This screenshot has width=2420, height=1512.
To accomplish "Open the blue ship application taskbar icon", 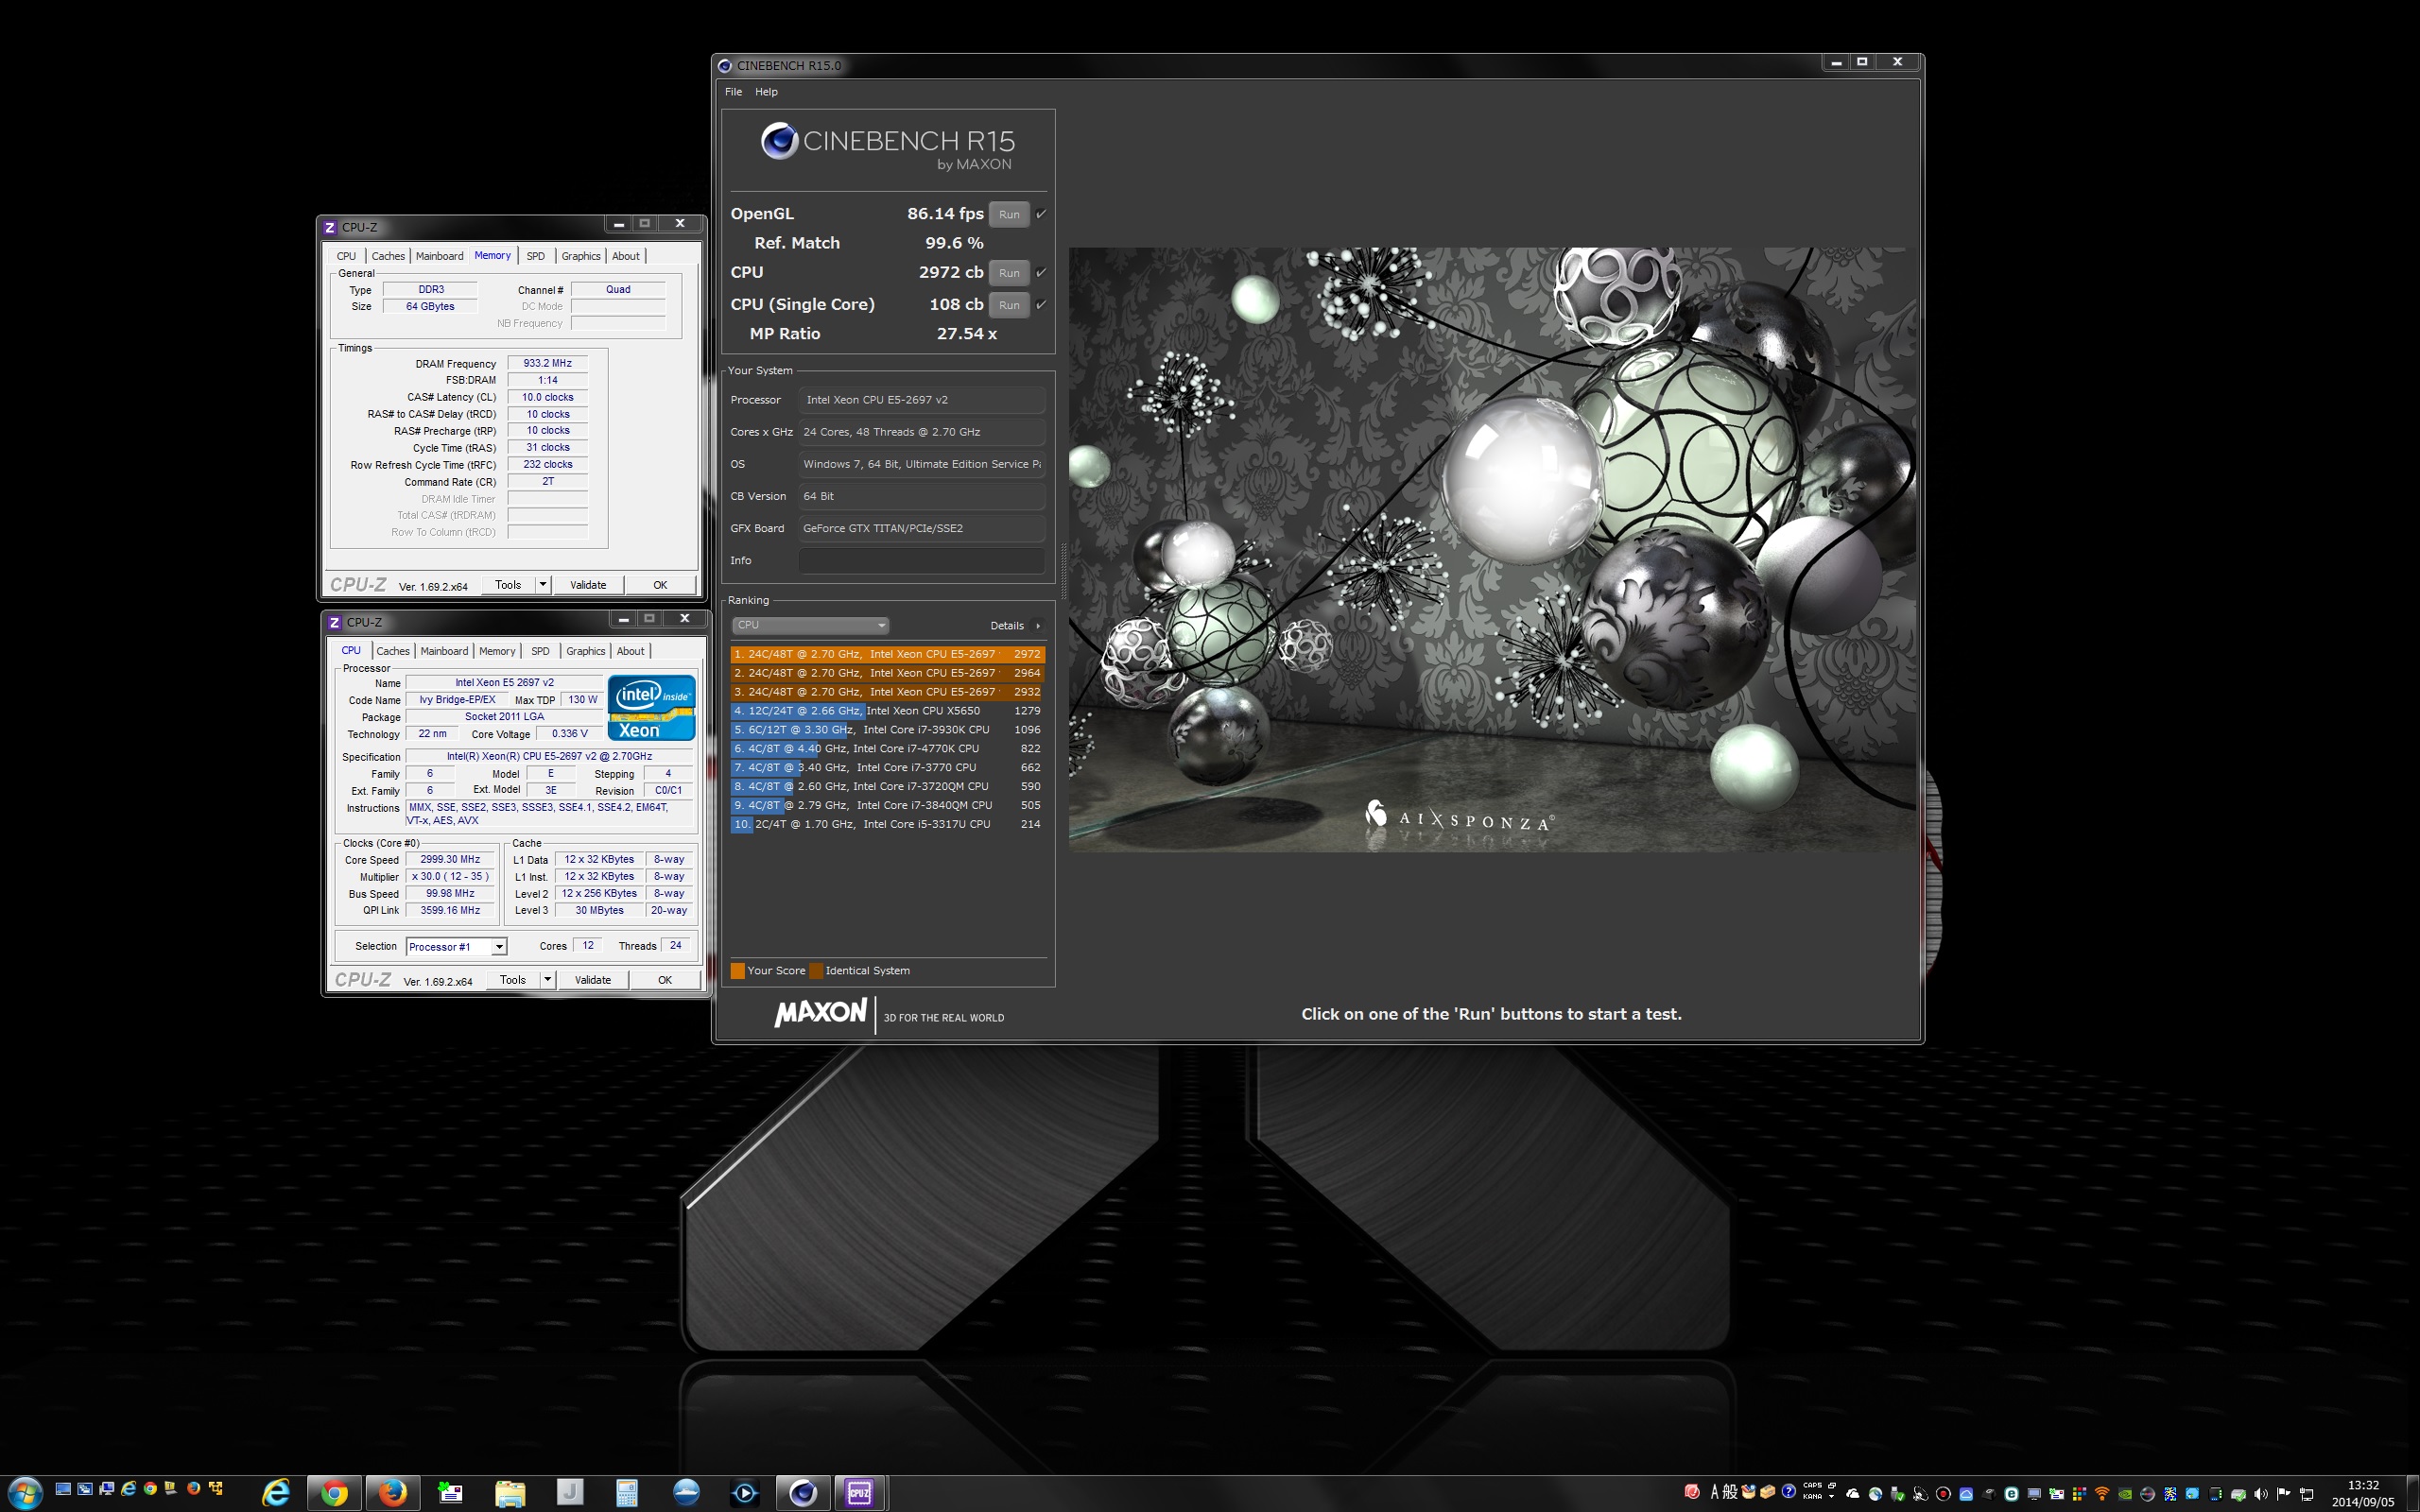I will point(686,1494).
